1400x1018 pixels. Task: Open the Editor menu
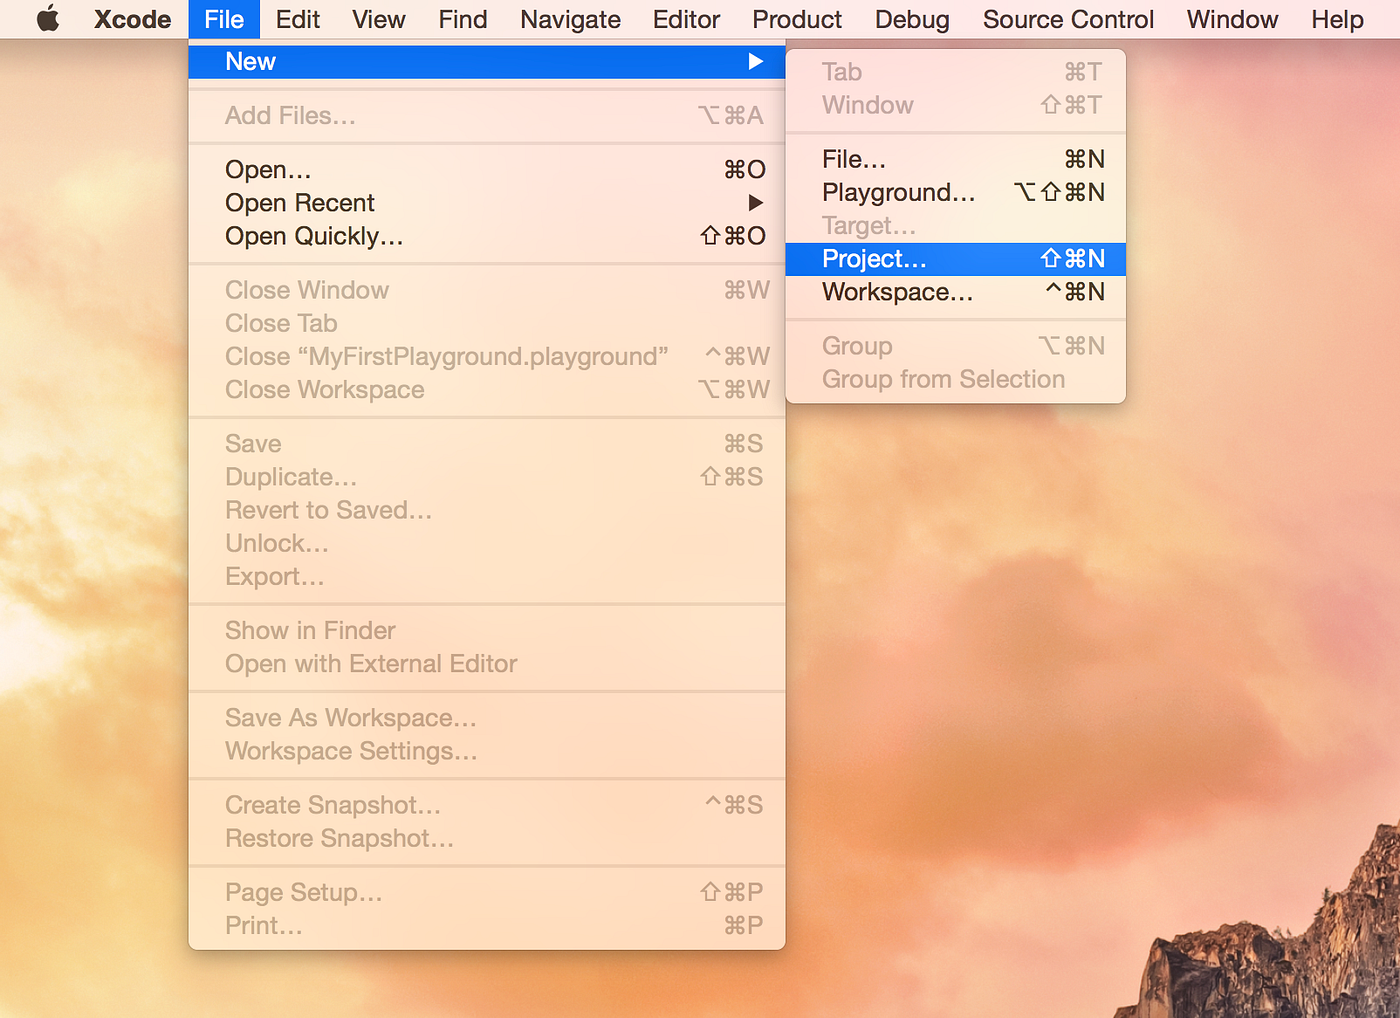coord(686,19)
